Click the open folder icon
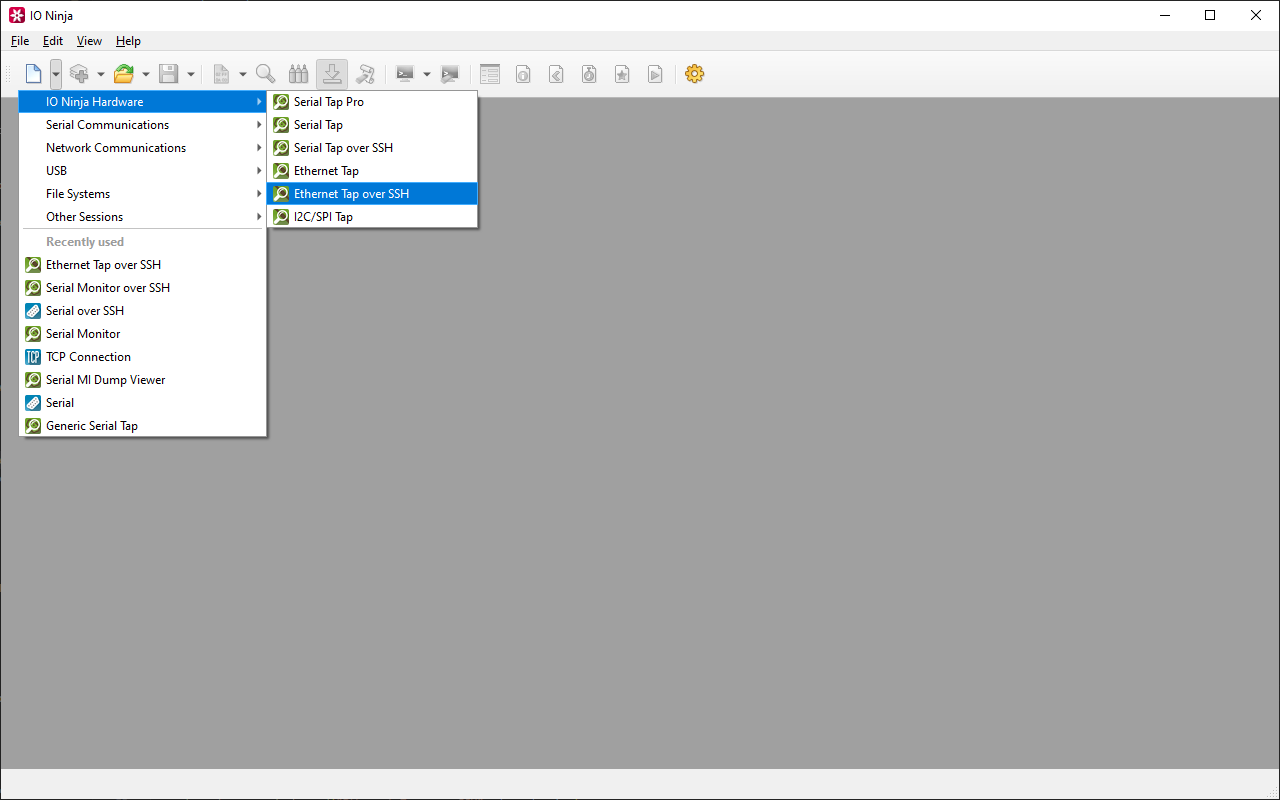Screen dimensions: 1280x800 coord(124,74)
